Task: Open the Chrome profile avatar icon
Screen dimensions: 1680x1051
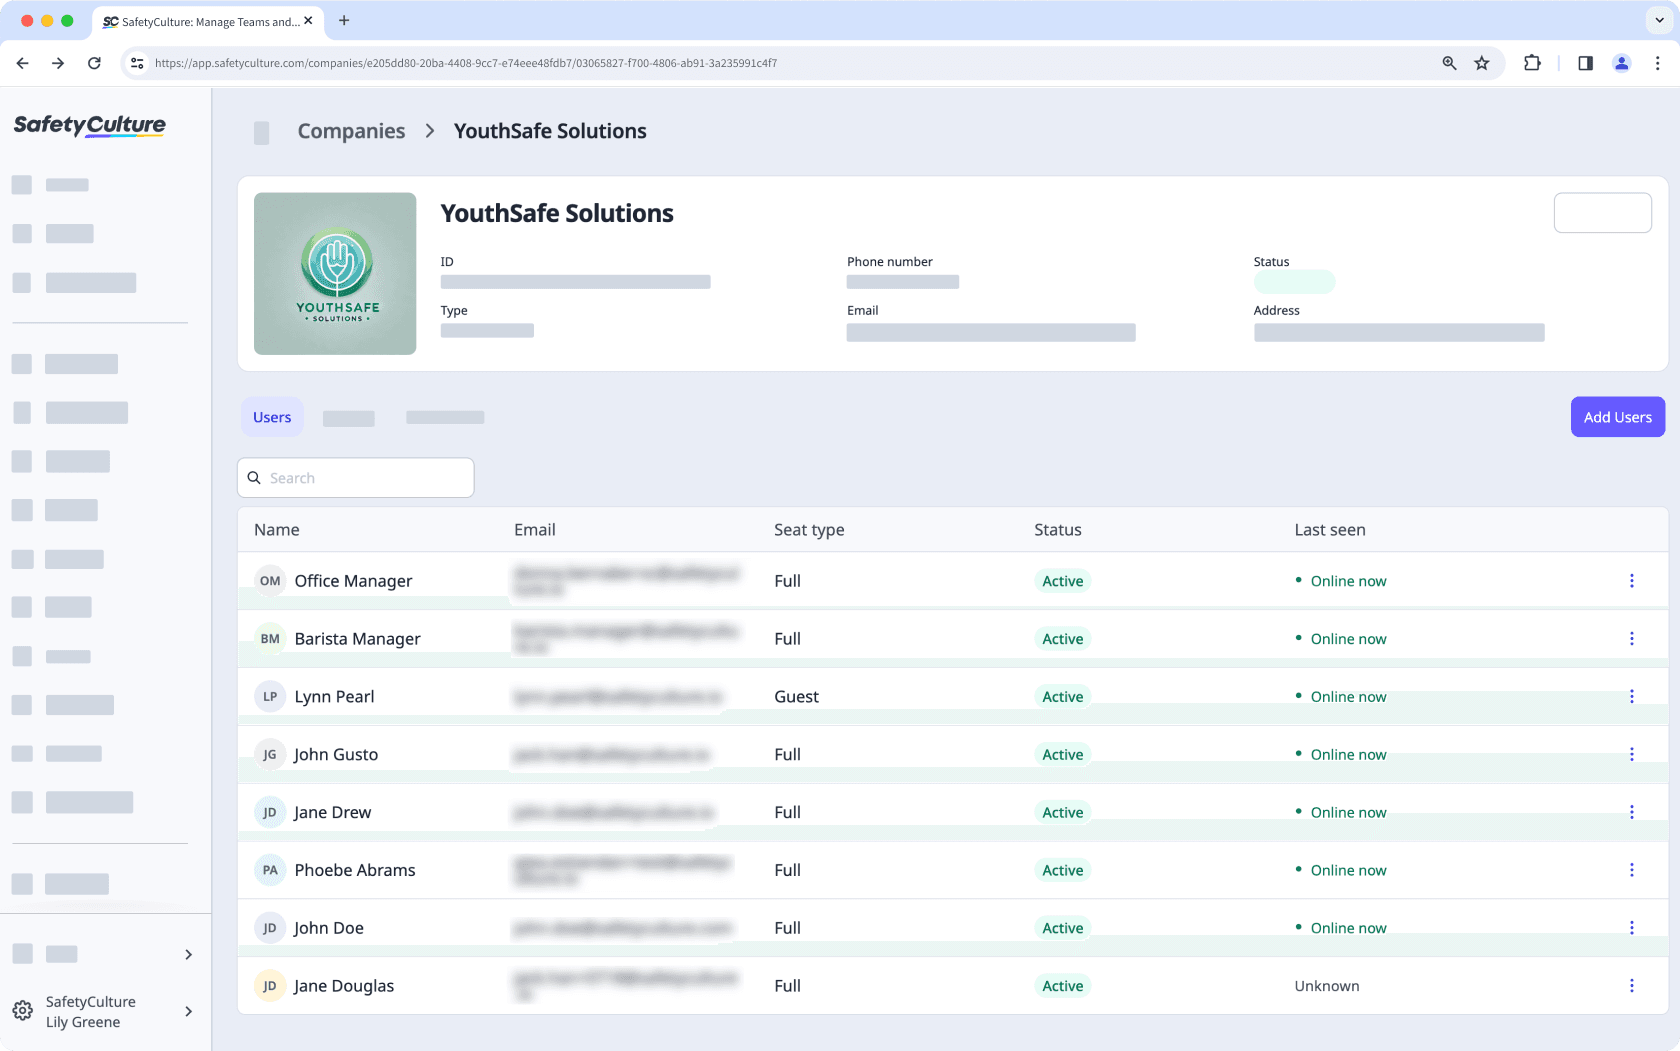Action: [1621, 63]
